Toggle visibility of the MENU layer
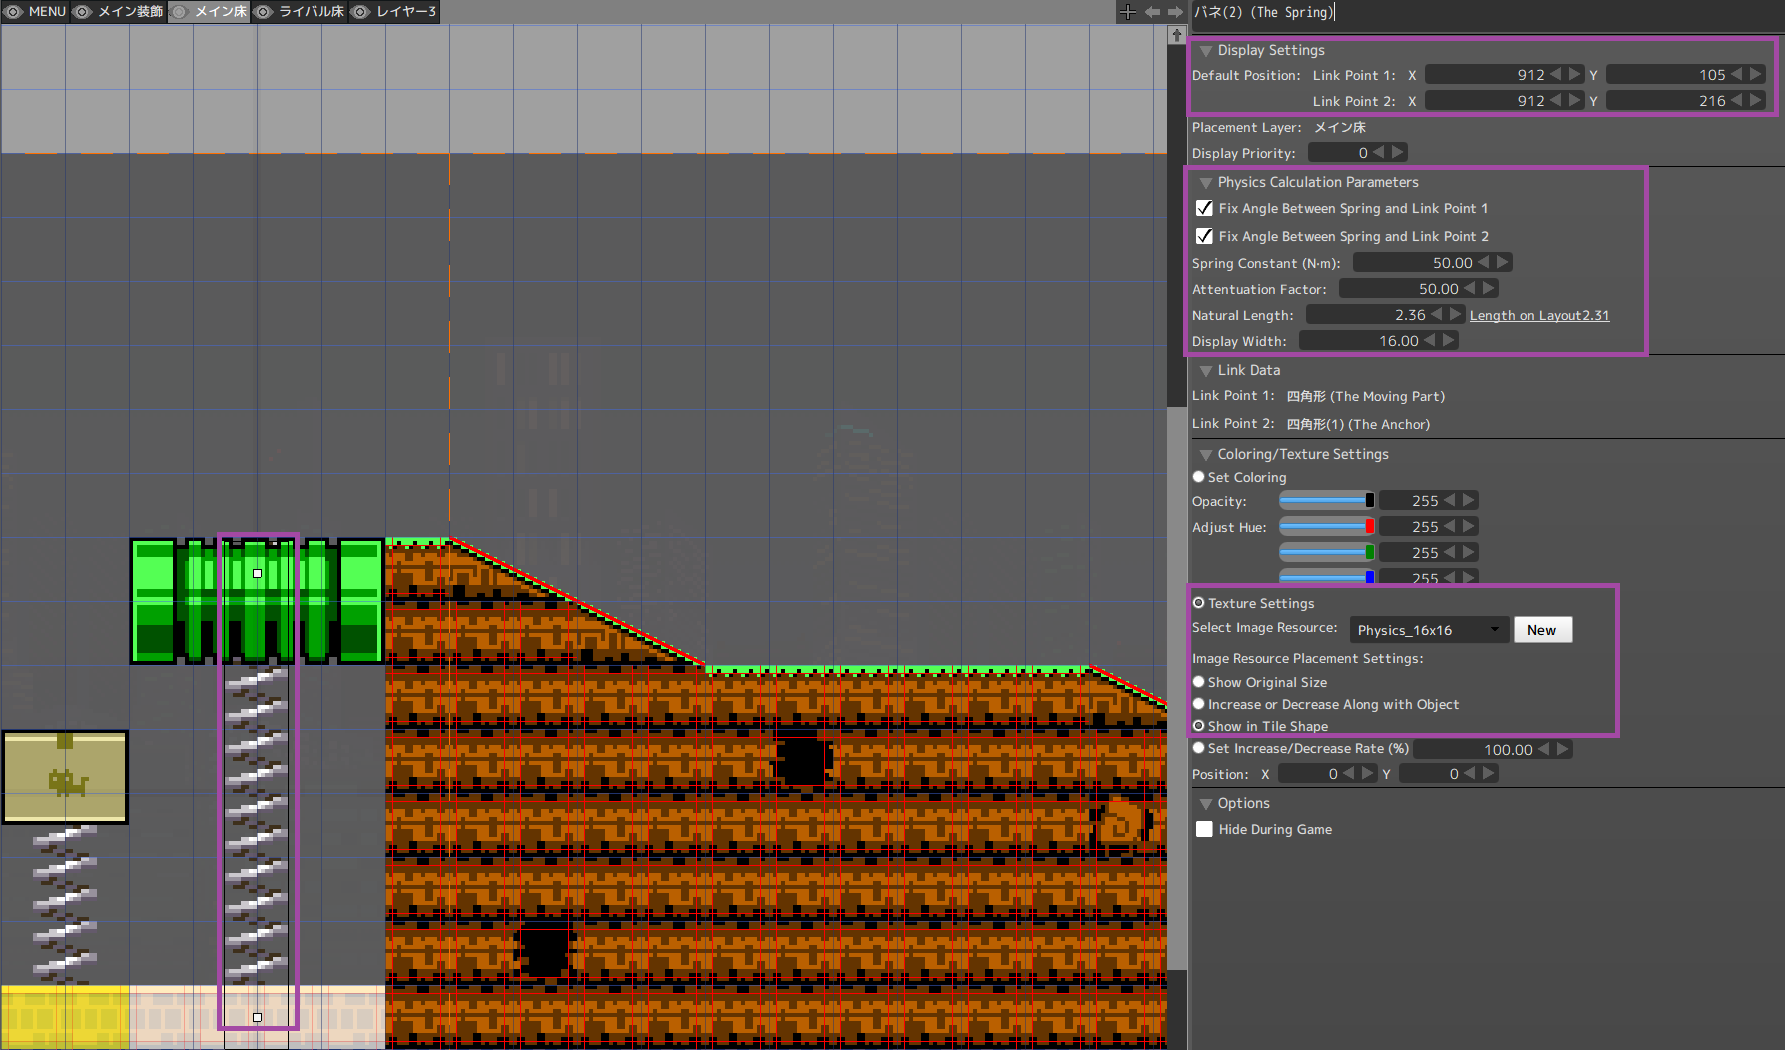 [x=13, y=11]
